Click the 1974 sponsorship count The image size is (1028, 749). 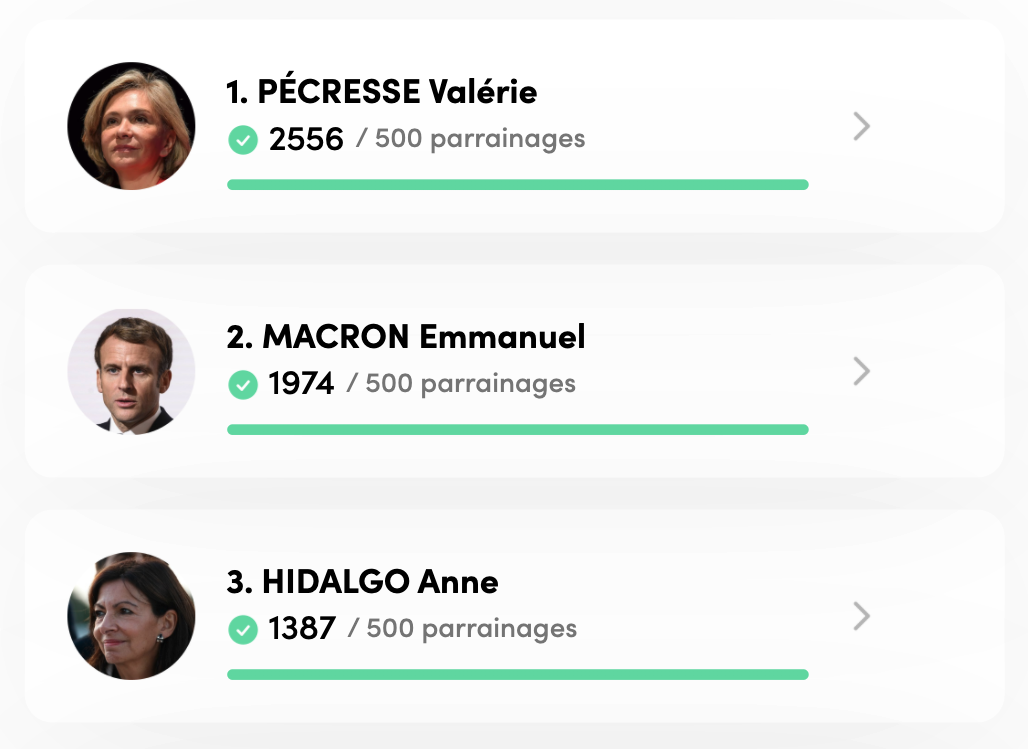(x=301, y=384)
